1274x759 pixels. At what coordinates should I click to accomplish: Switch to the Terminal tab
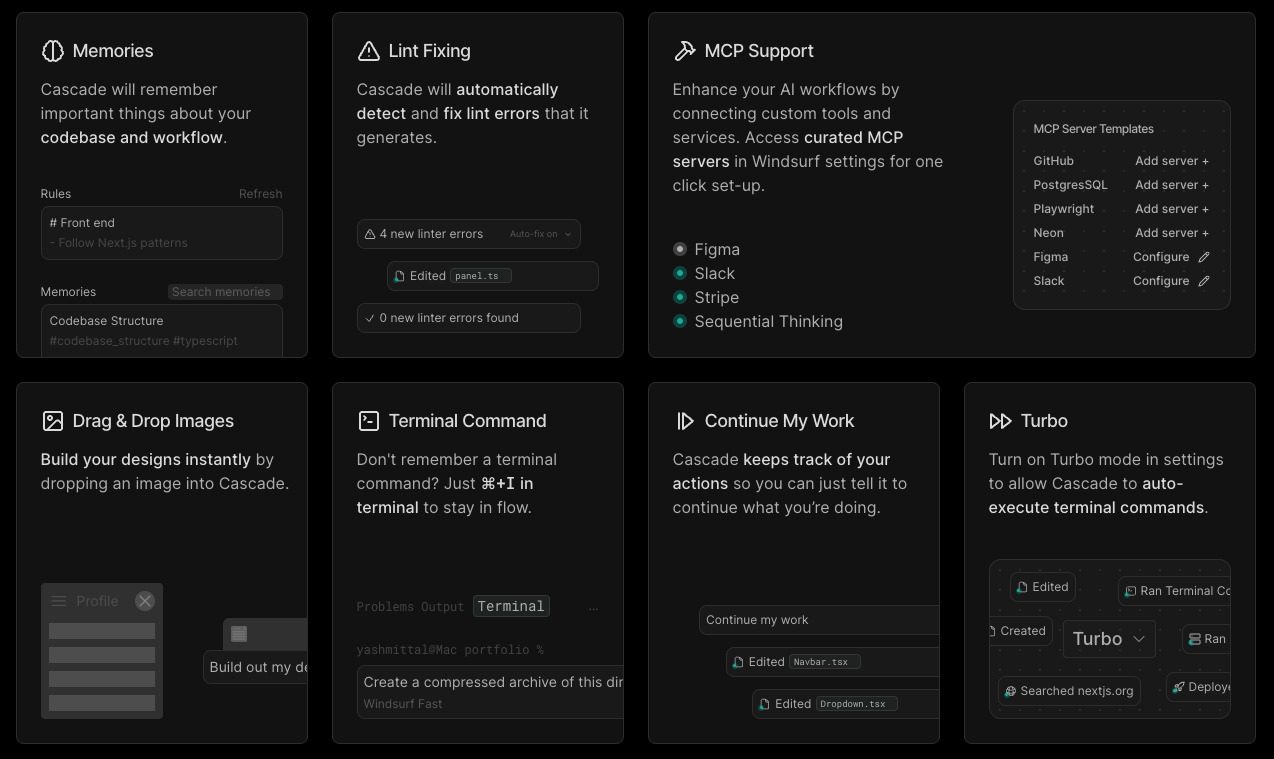pos(511,606)
